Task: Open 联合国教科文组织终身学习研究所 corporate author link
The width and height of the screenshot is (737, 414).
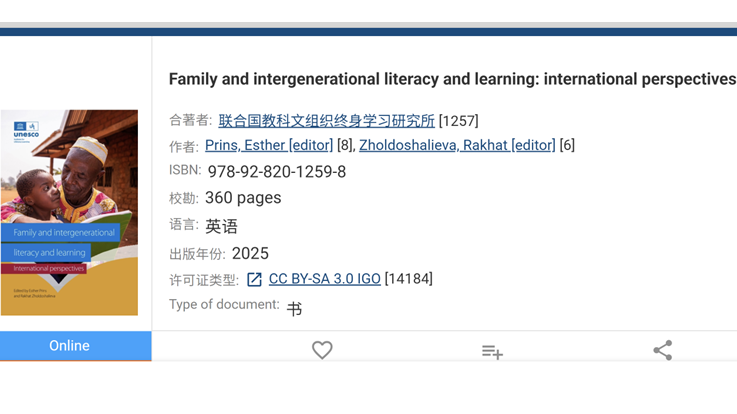Action: [326, 121]
